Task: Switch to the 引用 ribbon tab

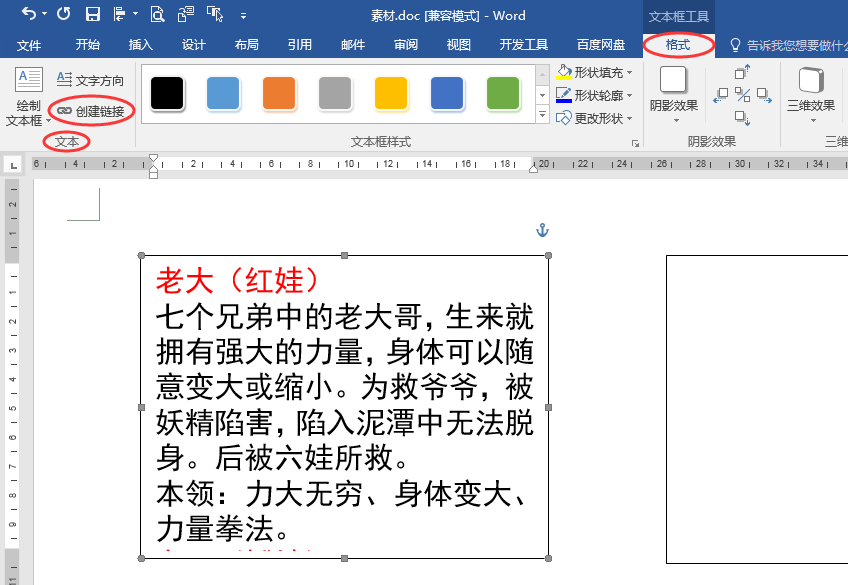Action: point(300,45)
